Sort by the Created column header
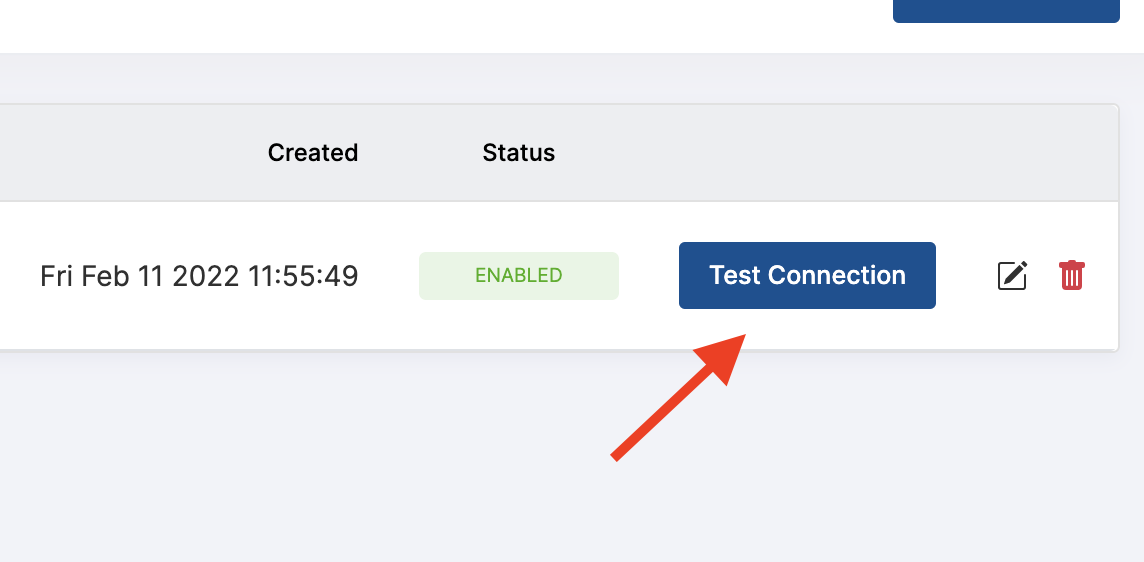The image size is (1144, 562). (x=312, y=153)
